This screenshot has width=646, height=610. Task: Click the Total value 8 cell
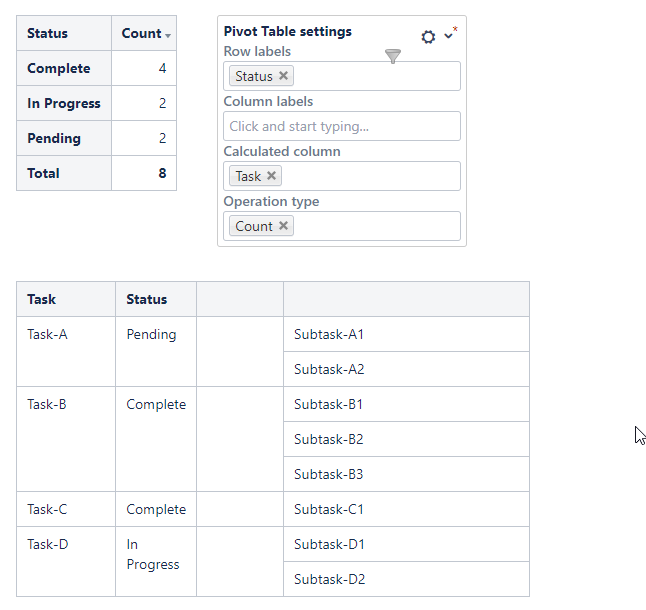[161, 173]
